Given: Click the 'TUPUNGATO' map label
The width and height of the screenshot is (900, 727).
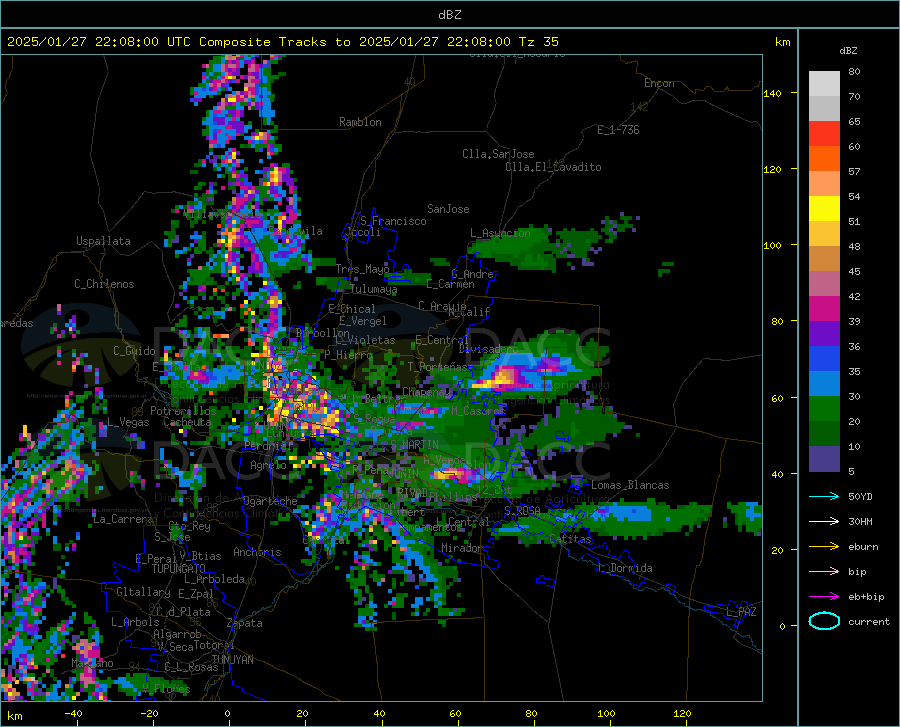Looking at the screenshot, I should pyautogui.click(x=179, y=569).
